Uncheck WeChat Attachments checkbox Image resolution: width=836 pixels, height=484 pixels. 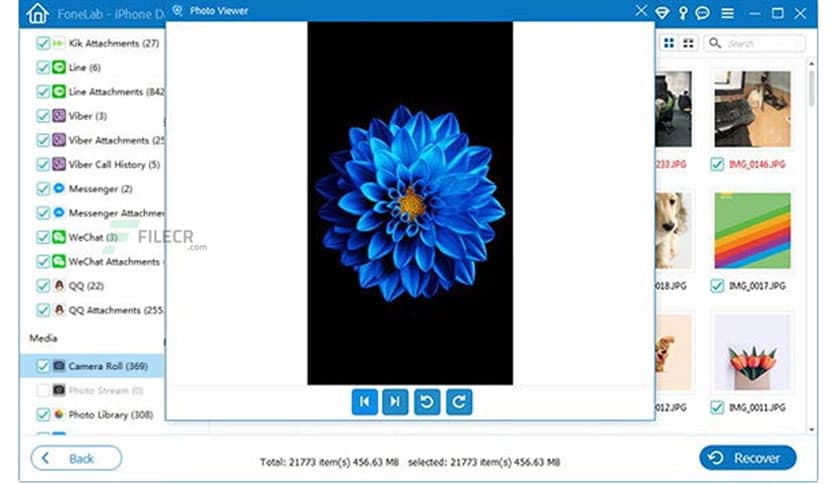(x=43, y=261)
